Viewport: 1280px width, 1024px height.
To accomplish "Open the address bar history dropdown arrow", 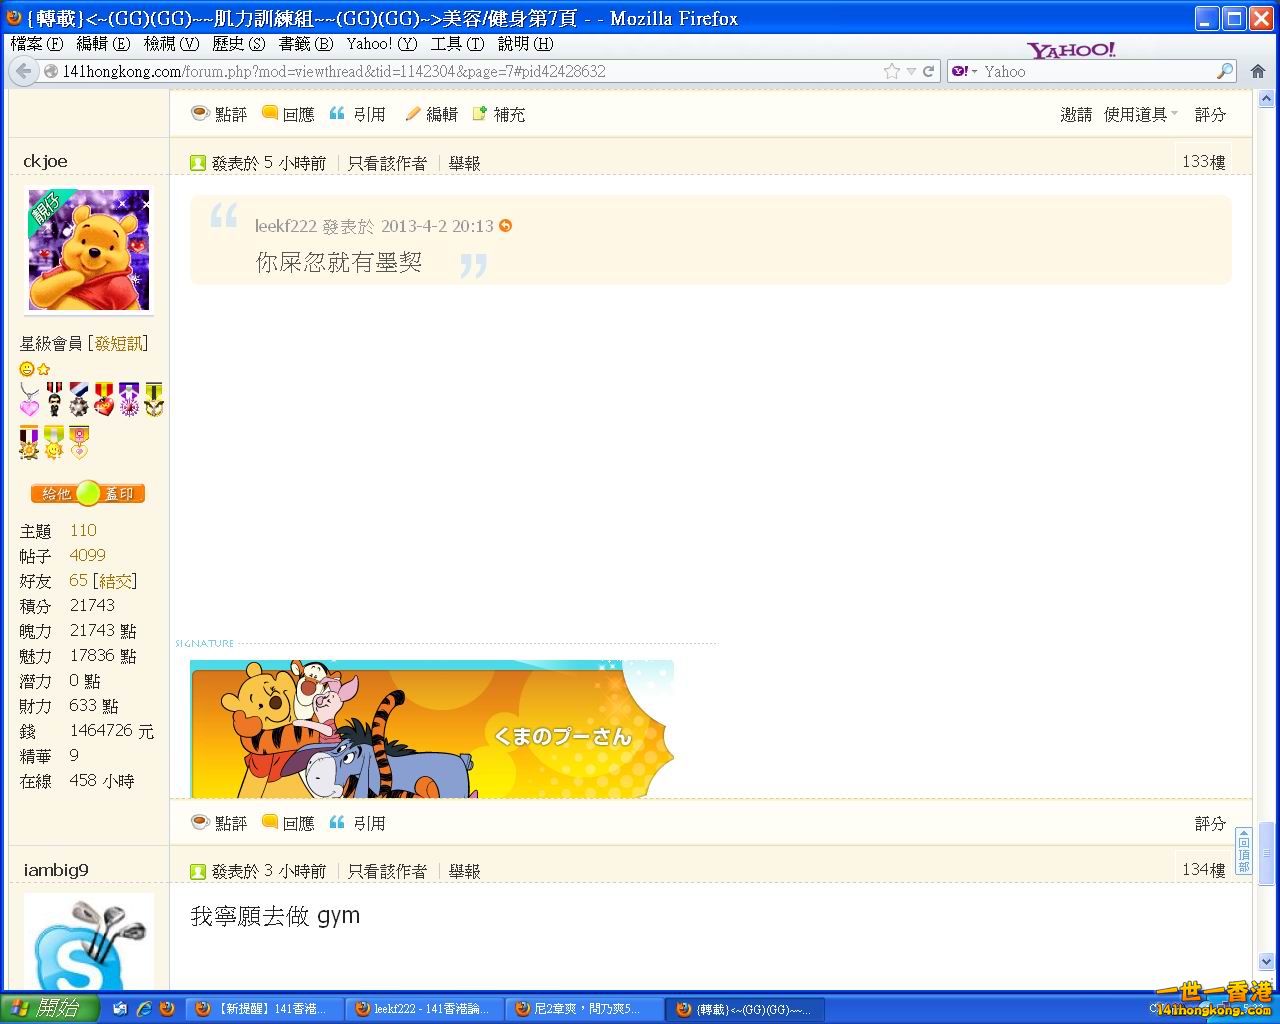I will click(x=910, y=71).
